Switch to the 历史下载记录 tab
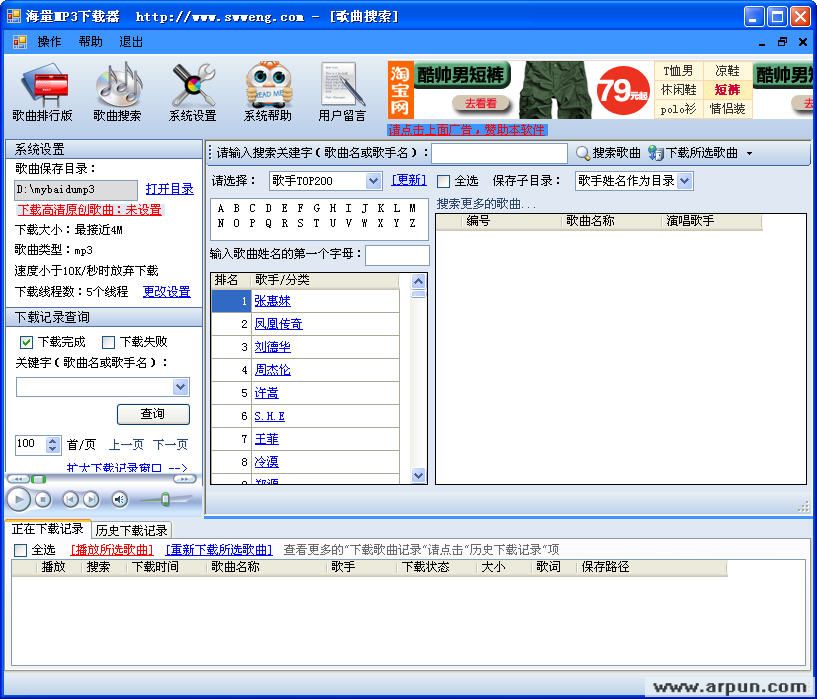 (x=131, y=530)
